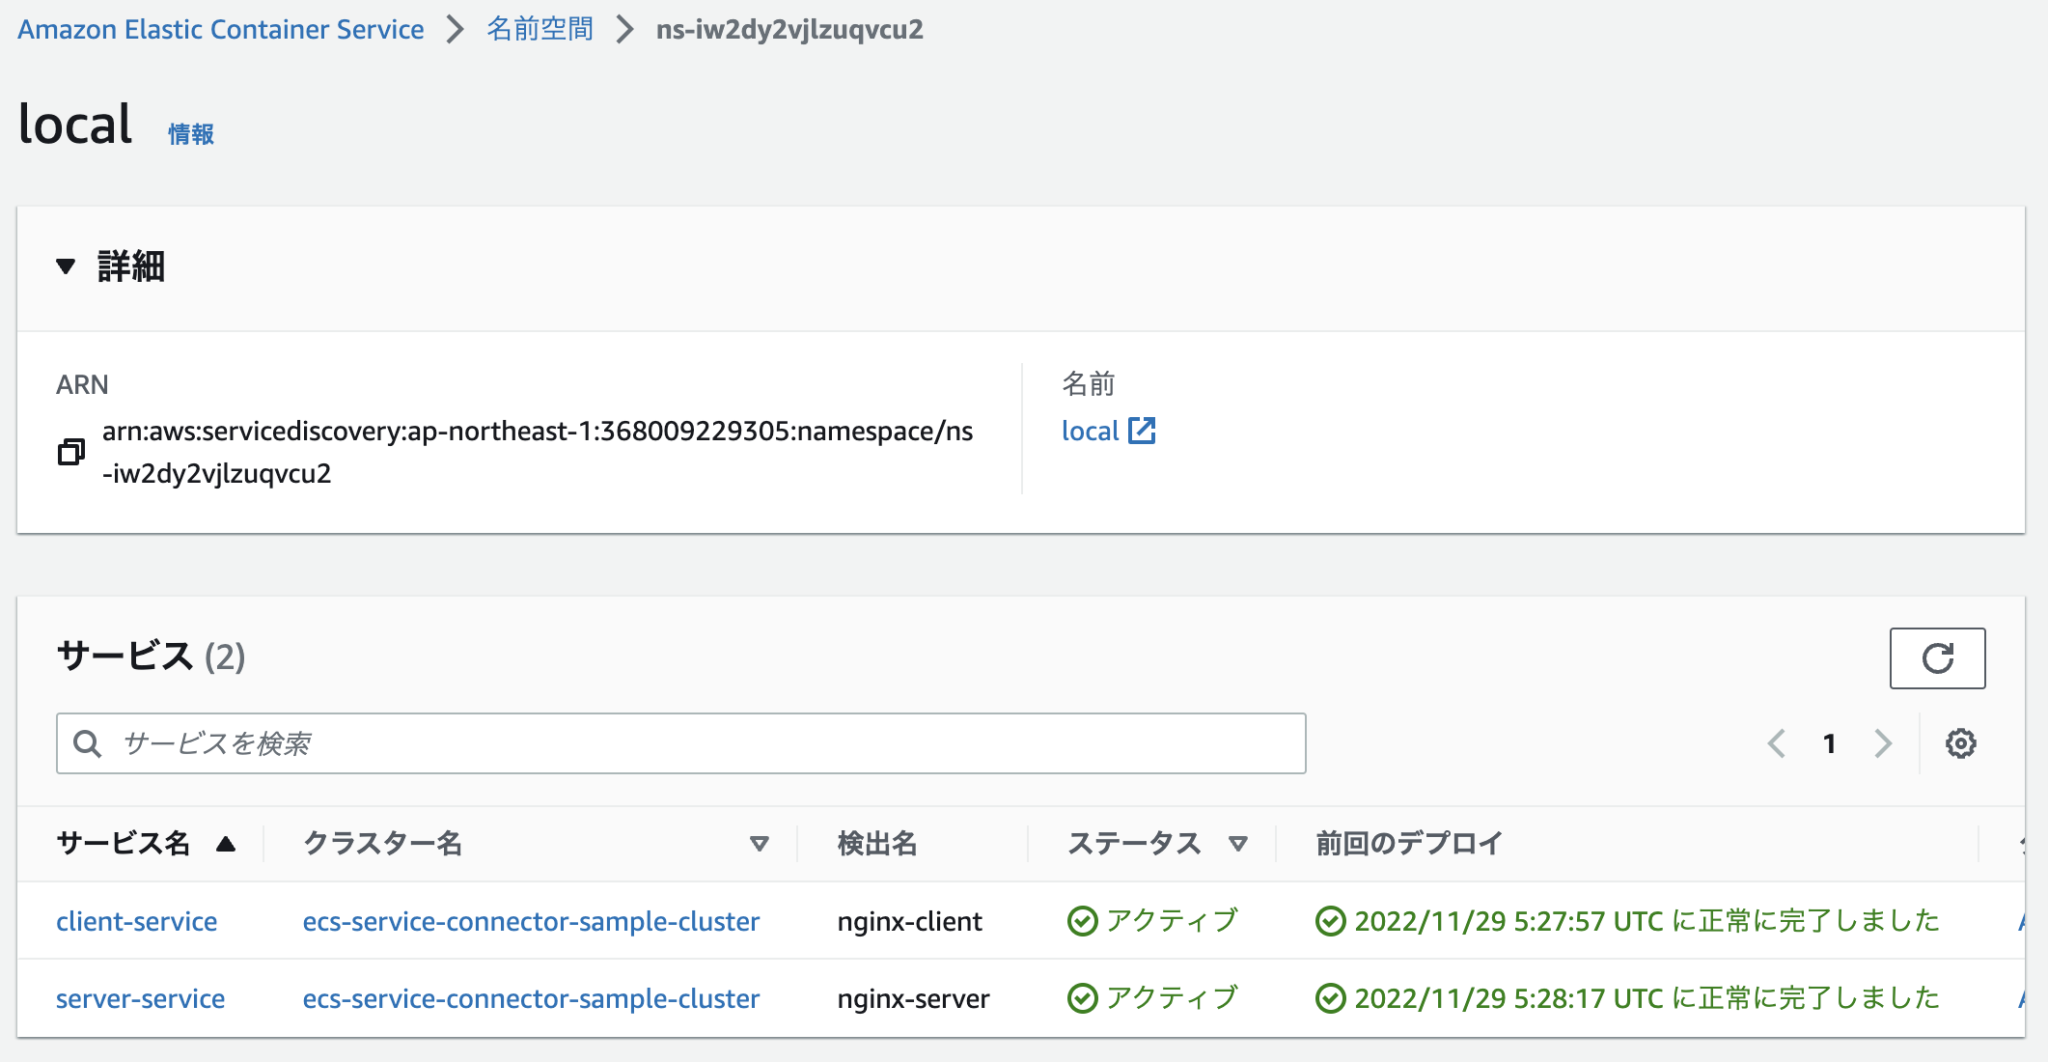This screenshot has width=2048, height=1062.
Task: Navigate to Amazon Elastic Container Service breadcrumb
Action: click(221, 29)
